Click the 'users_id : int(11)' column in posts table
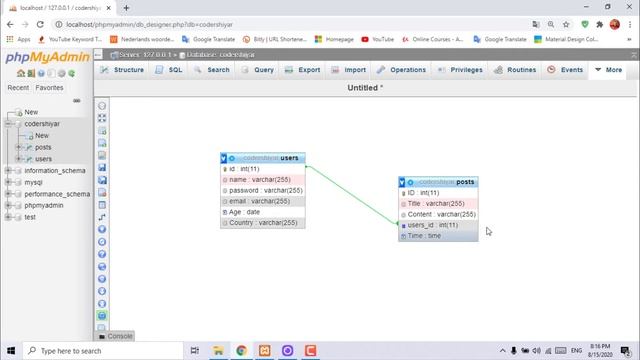640x360 pixels. 438,225
